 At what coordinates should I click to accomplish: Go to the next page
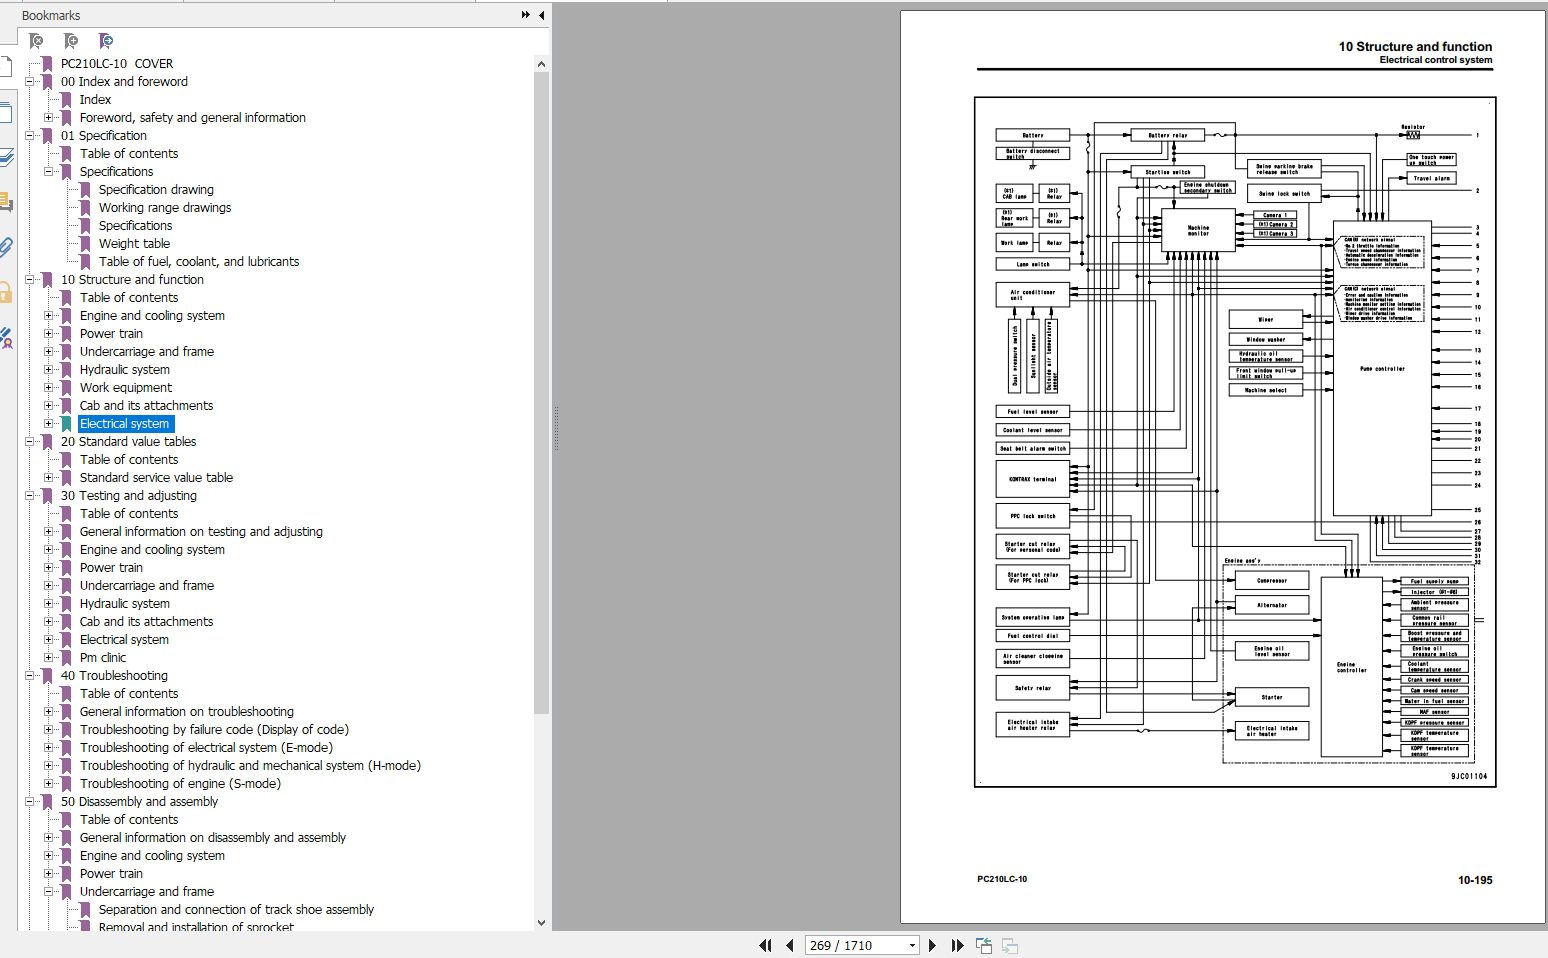[x=932, y=945]
